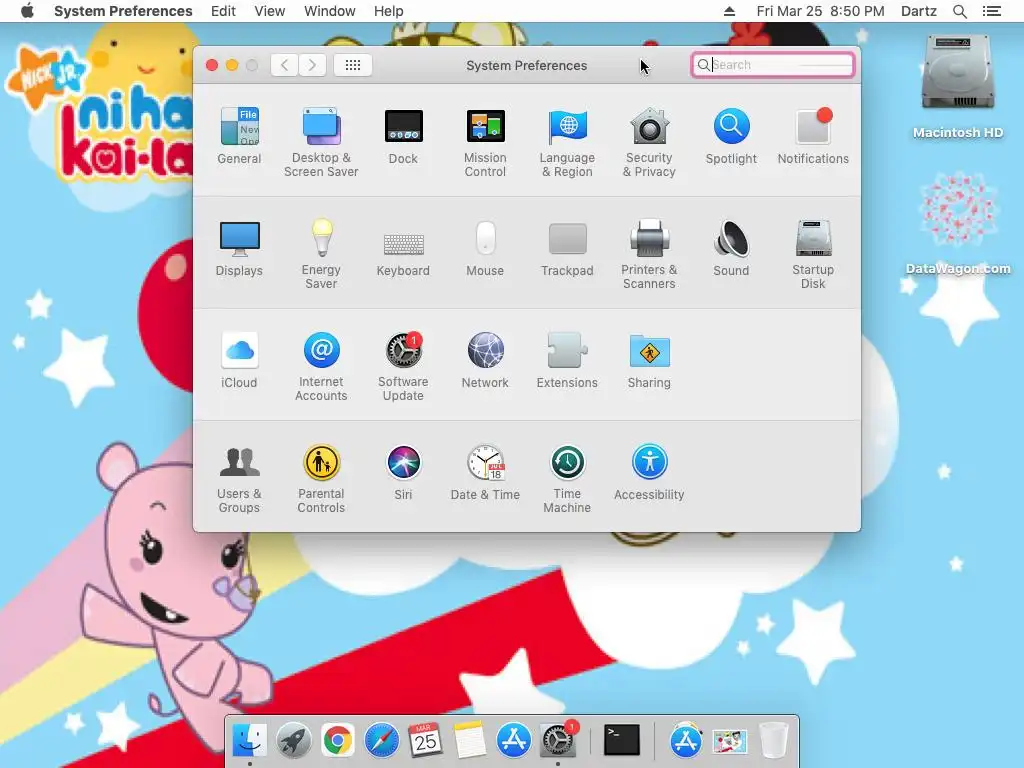Image resolution: width=1024 pixels, height=768 pixels.
Task: Open Dock preferences
Action: [403, 135]
